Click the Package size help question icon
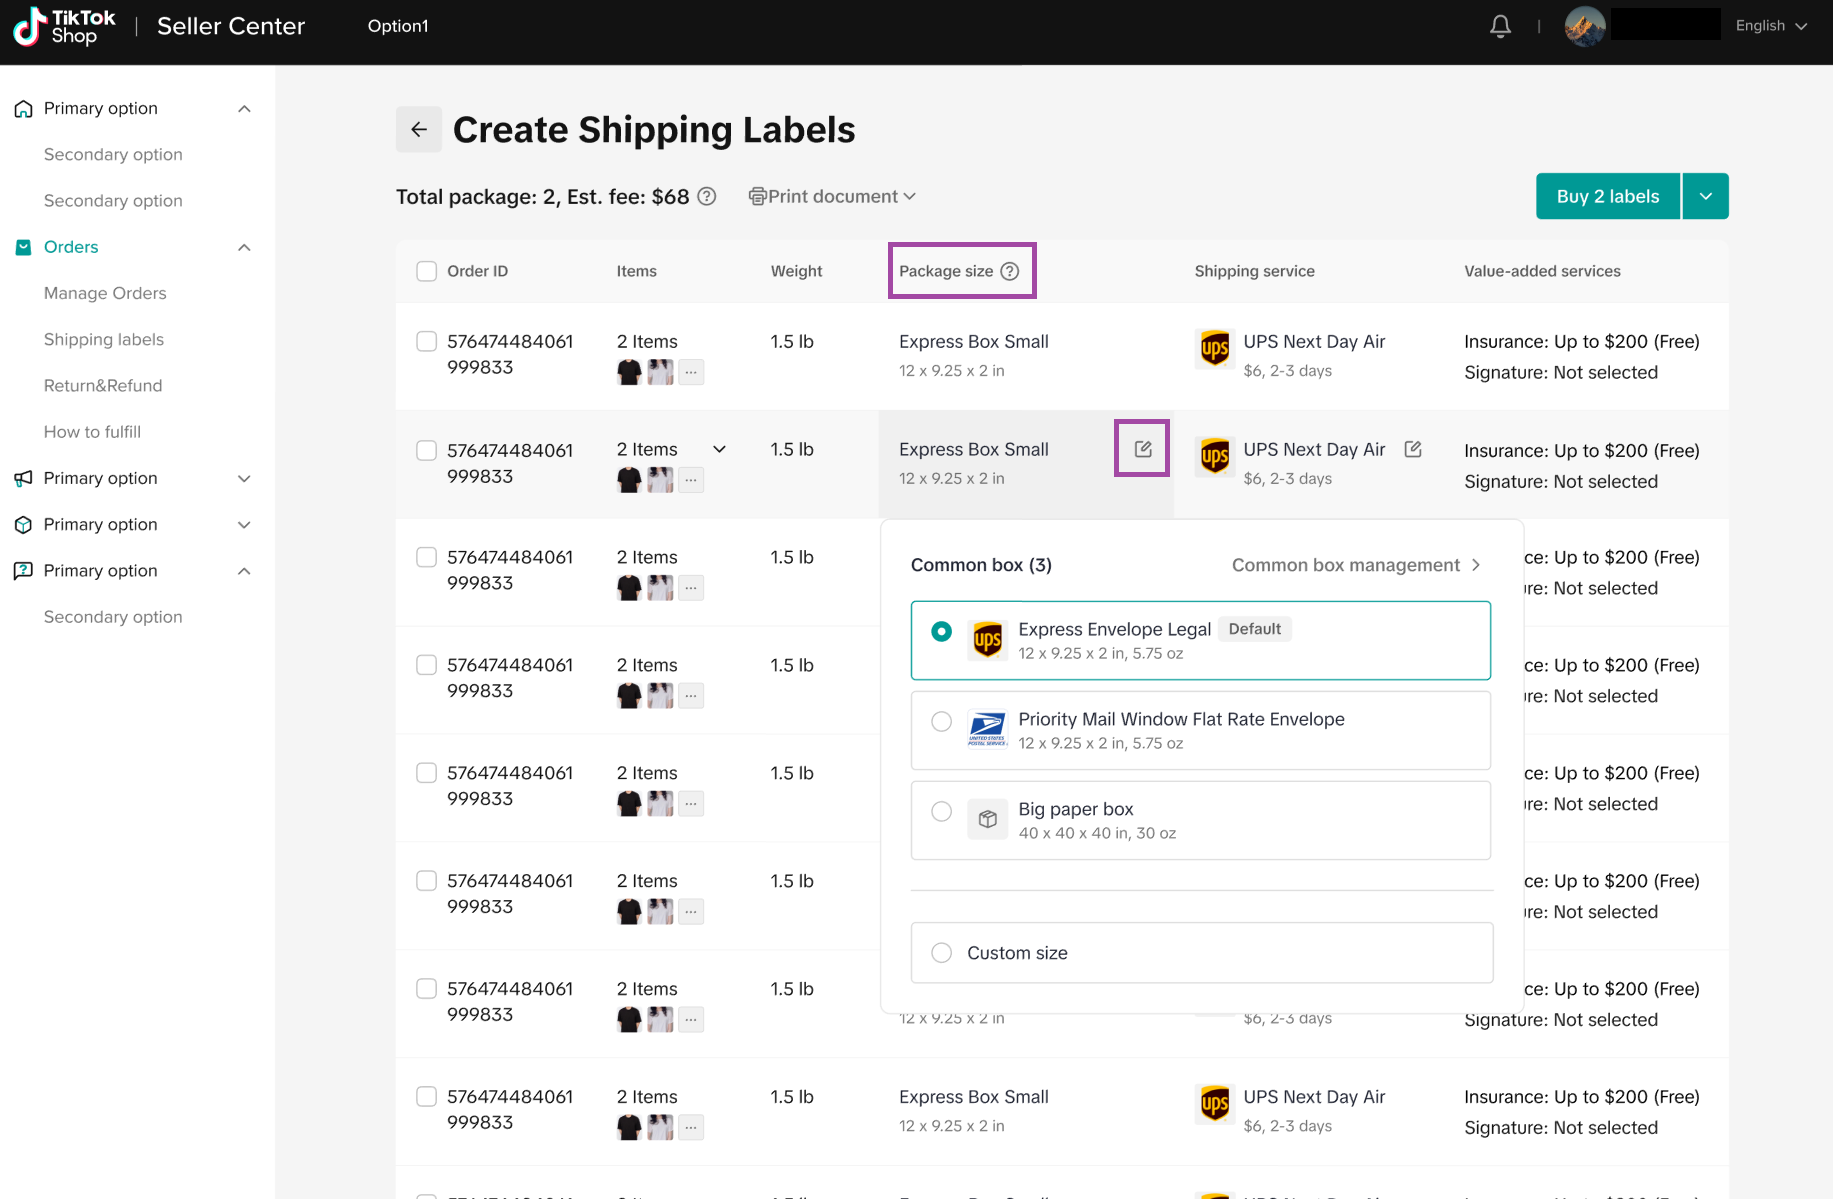This screenshot has height=1199, width=1833. pyautogui.click(x=1010, y=271)
